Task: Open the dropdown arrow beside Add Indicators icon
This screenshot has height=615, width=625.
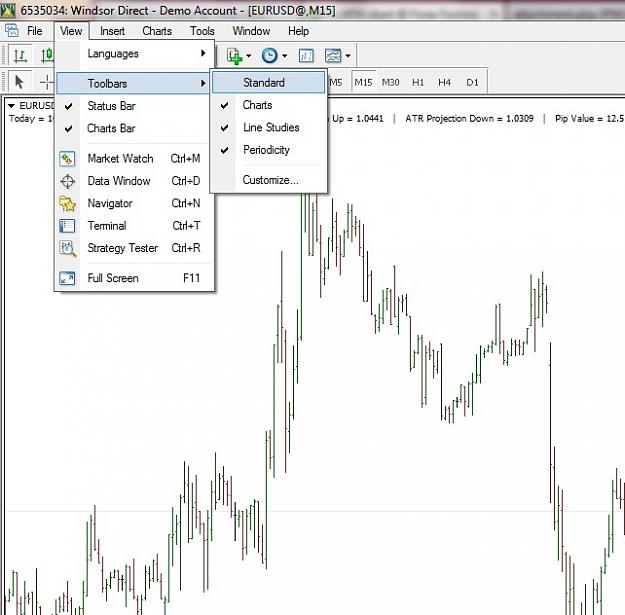Action: 249,56
